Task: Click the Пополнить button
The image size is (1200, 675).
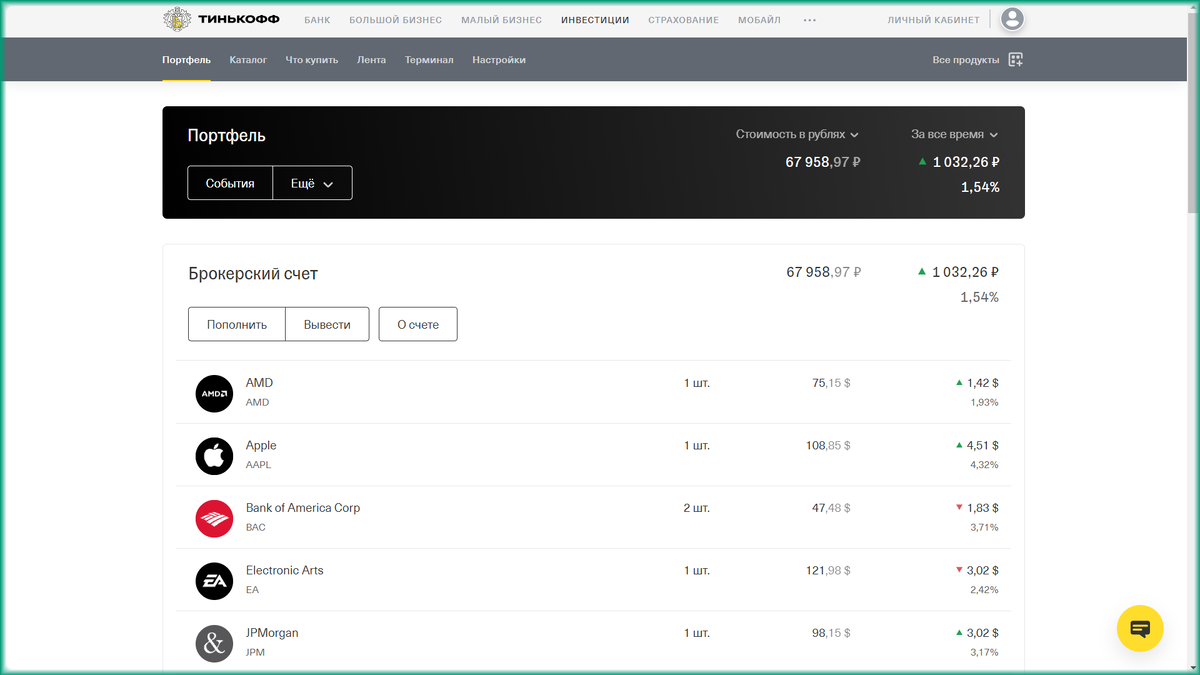Action: 237,324
